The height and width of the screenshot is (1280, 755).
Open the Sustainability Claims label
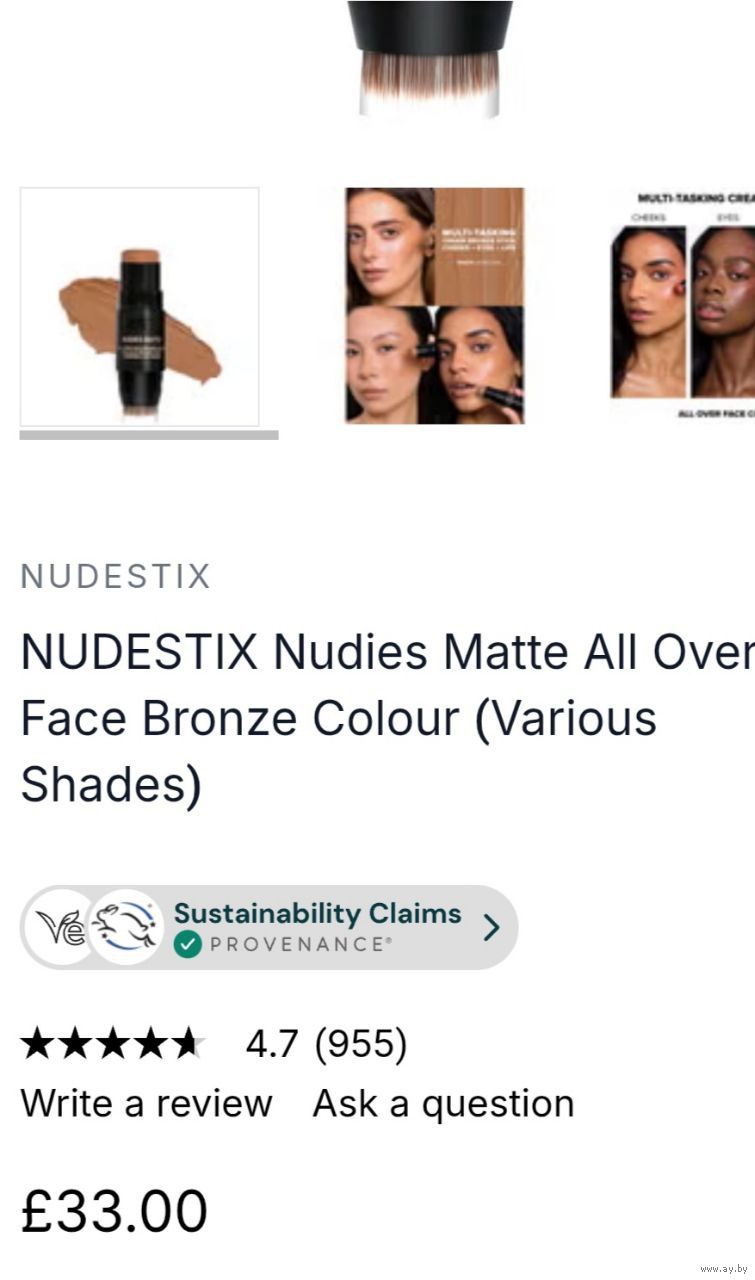tap(317, 913)
